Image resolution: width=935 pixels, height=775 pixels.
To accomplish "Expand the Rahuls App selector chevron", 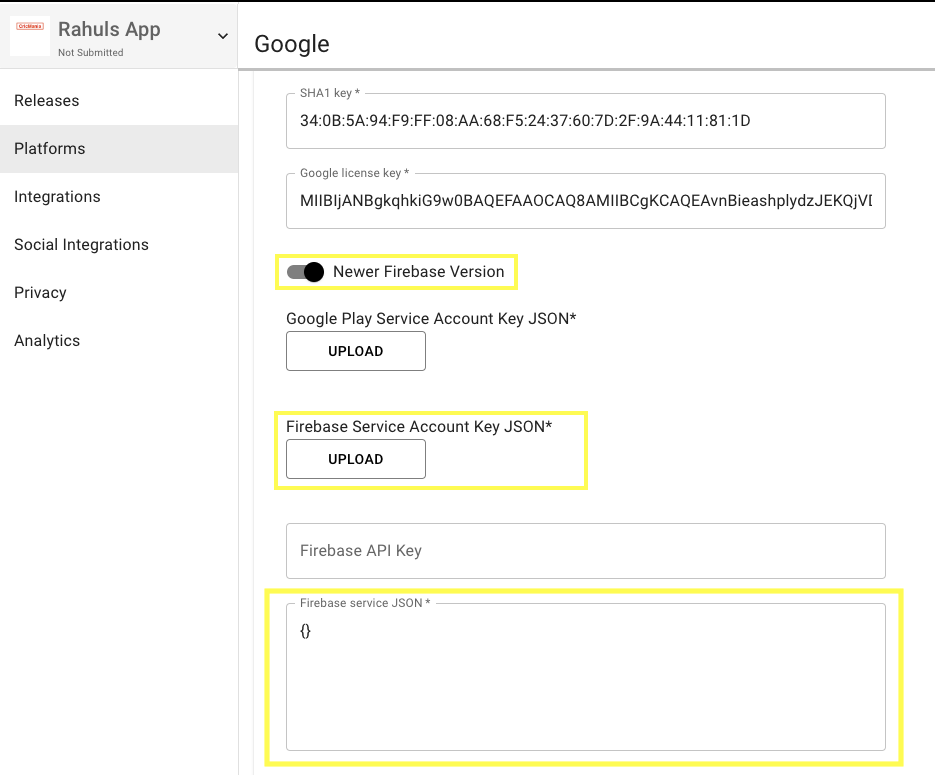I will pos(223,36).
